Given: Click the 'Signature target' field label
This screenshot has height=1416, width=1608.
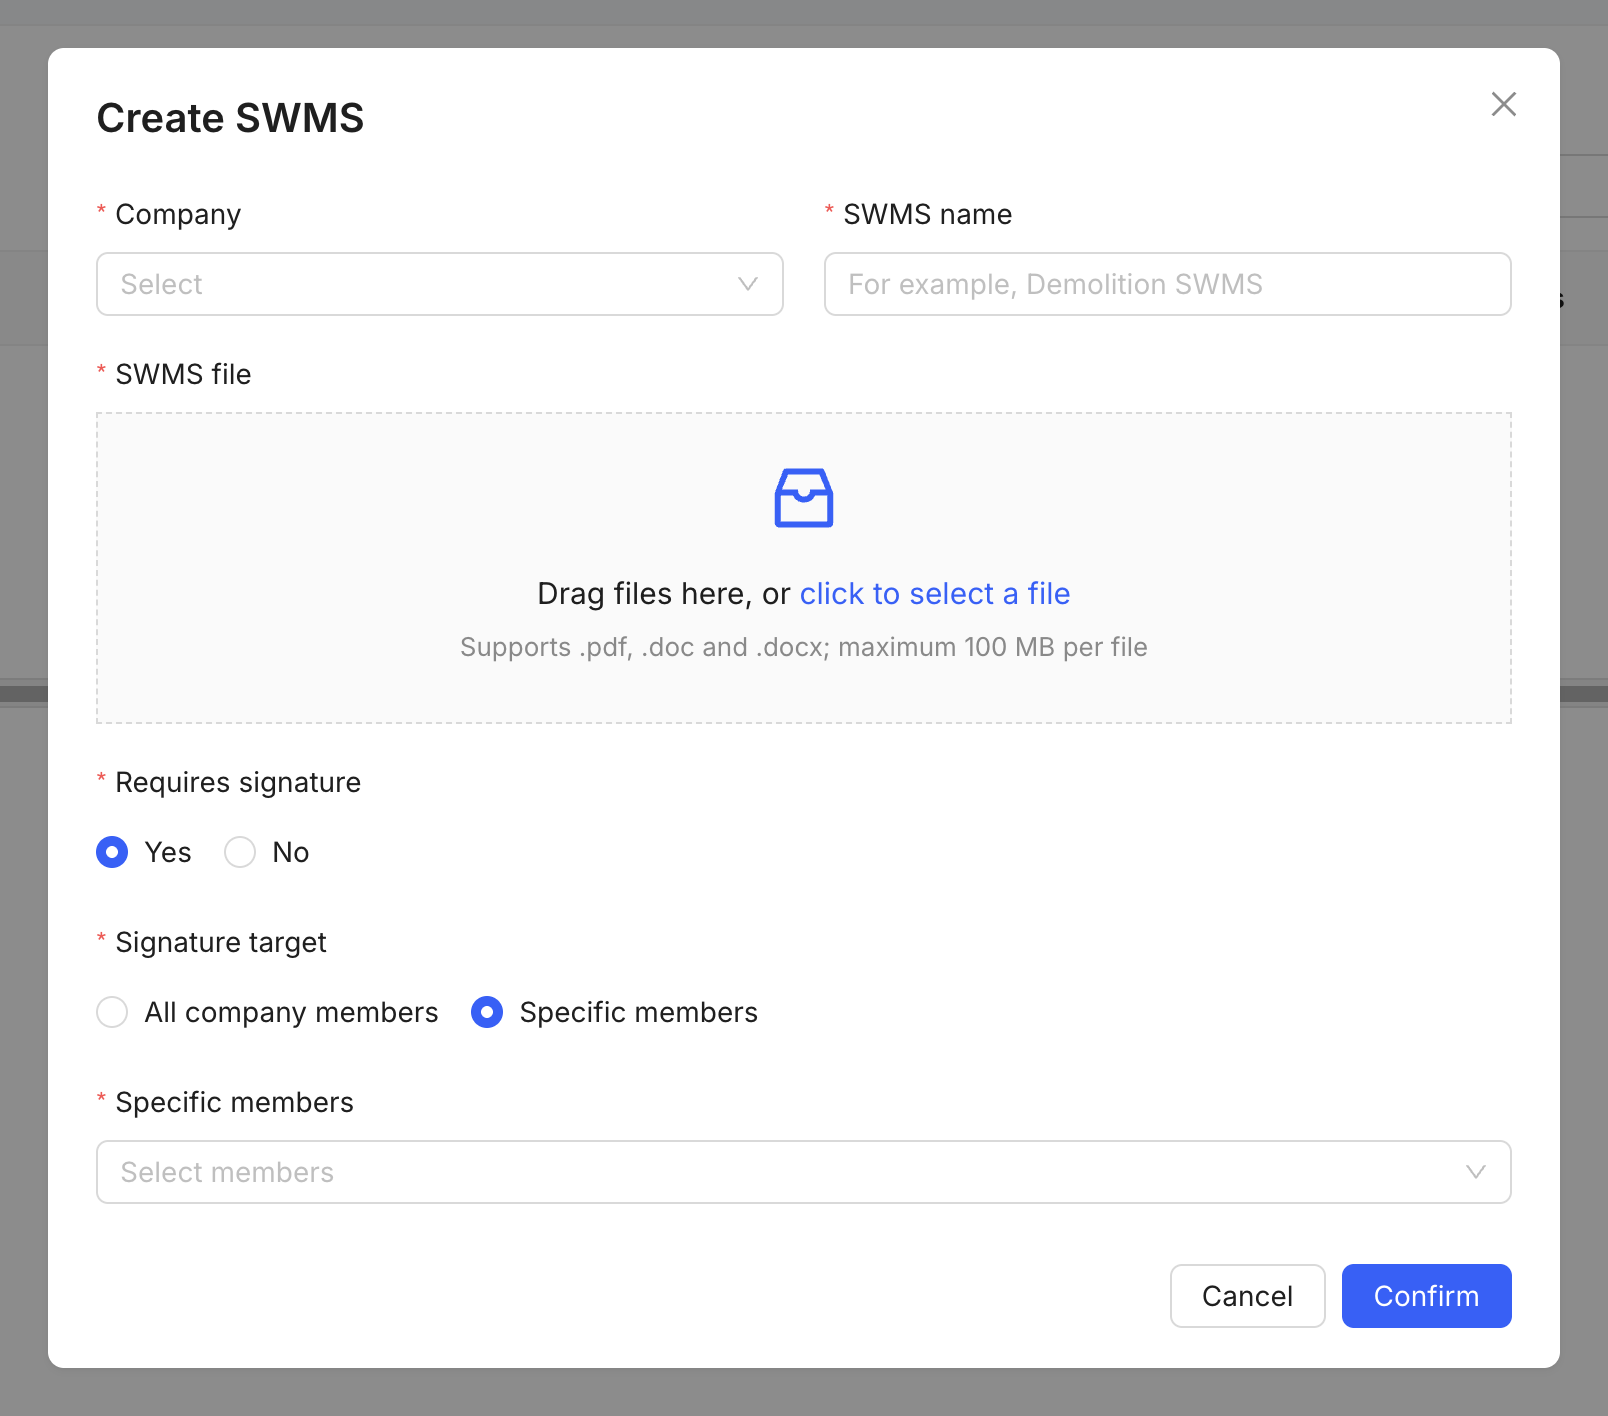Looking at the screenshot, I should 221,942.
